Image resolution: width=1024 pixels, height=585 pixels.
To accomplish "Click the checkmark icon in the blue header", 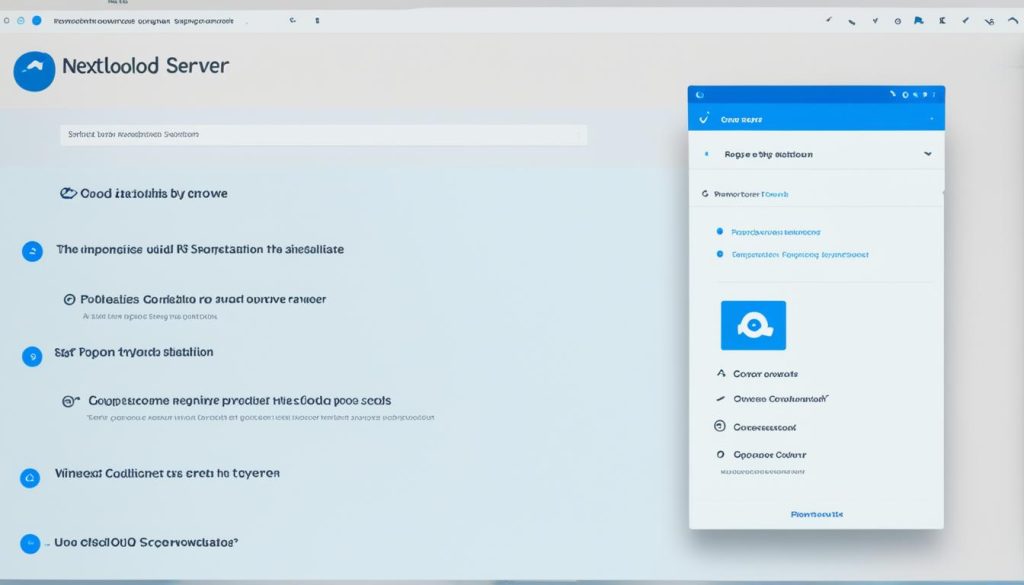I will 706,118.
